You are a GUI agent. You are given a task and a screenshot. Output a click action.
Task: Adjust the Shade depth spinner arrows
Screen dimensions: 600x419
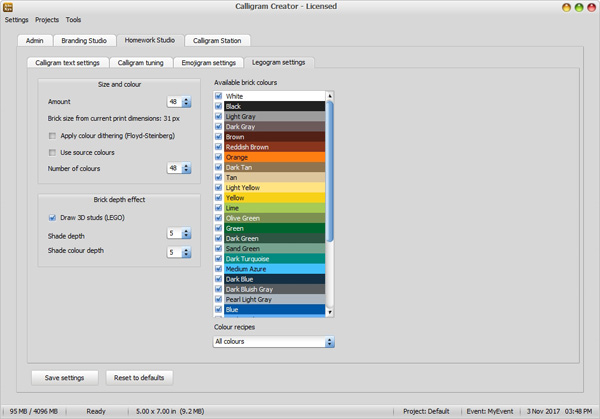186,233
